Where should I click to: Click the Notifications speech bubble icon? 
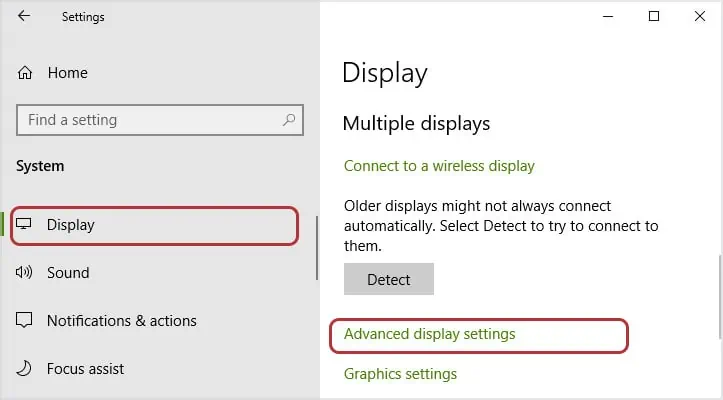24,320
